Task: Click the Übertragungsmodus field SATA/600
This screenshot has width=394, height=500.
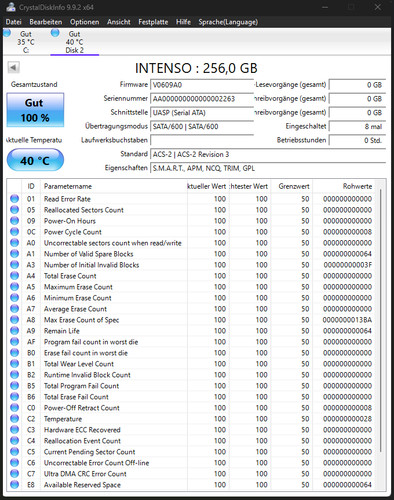Action: click(202, 127)
